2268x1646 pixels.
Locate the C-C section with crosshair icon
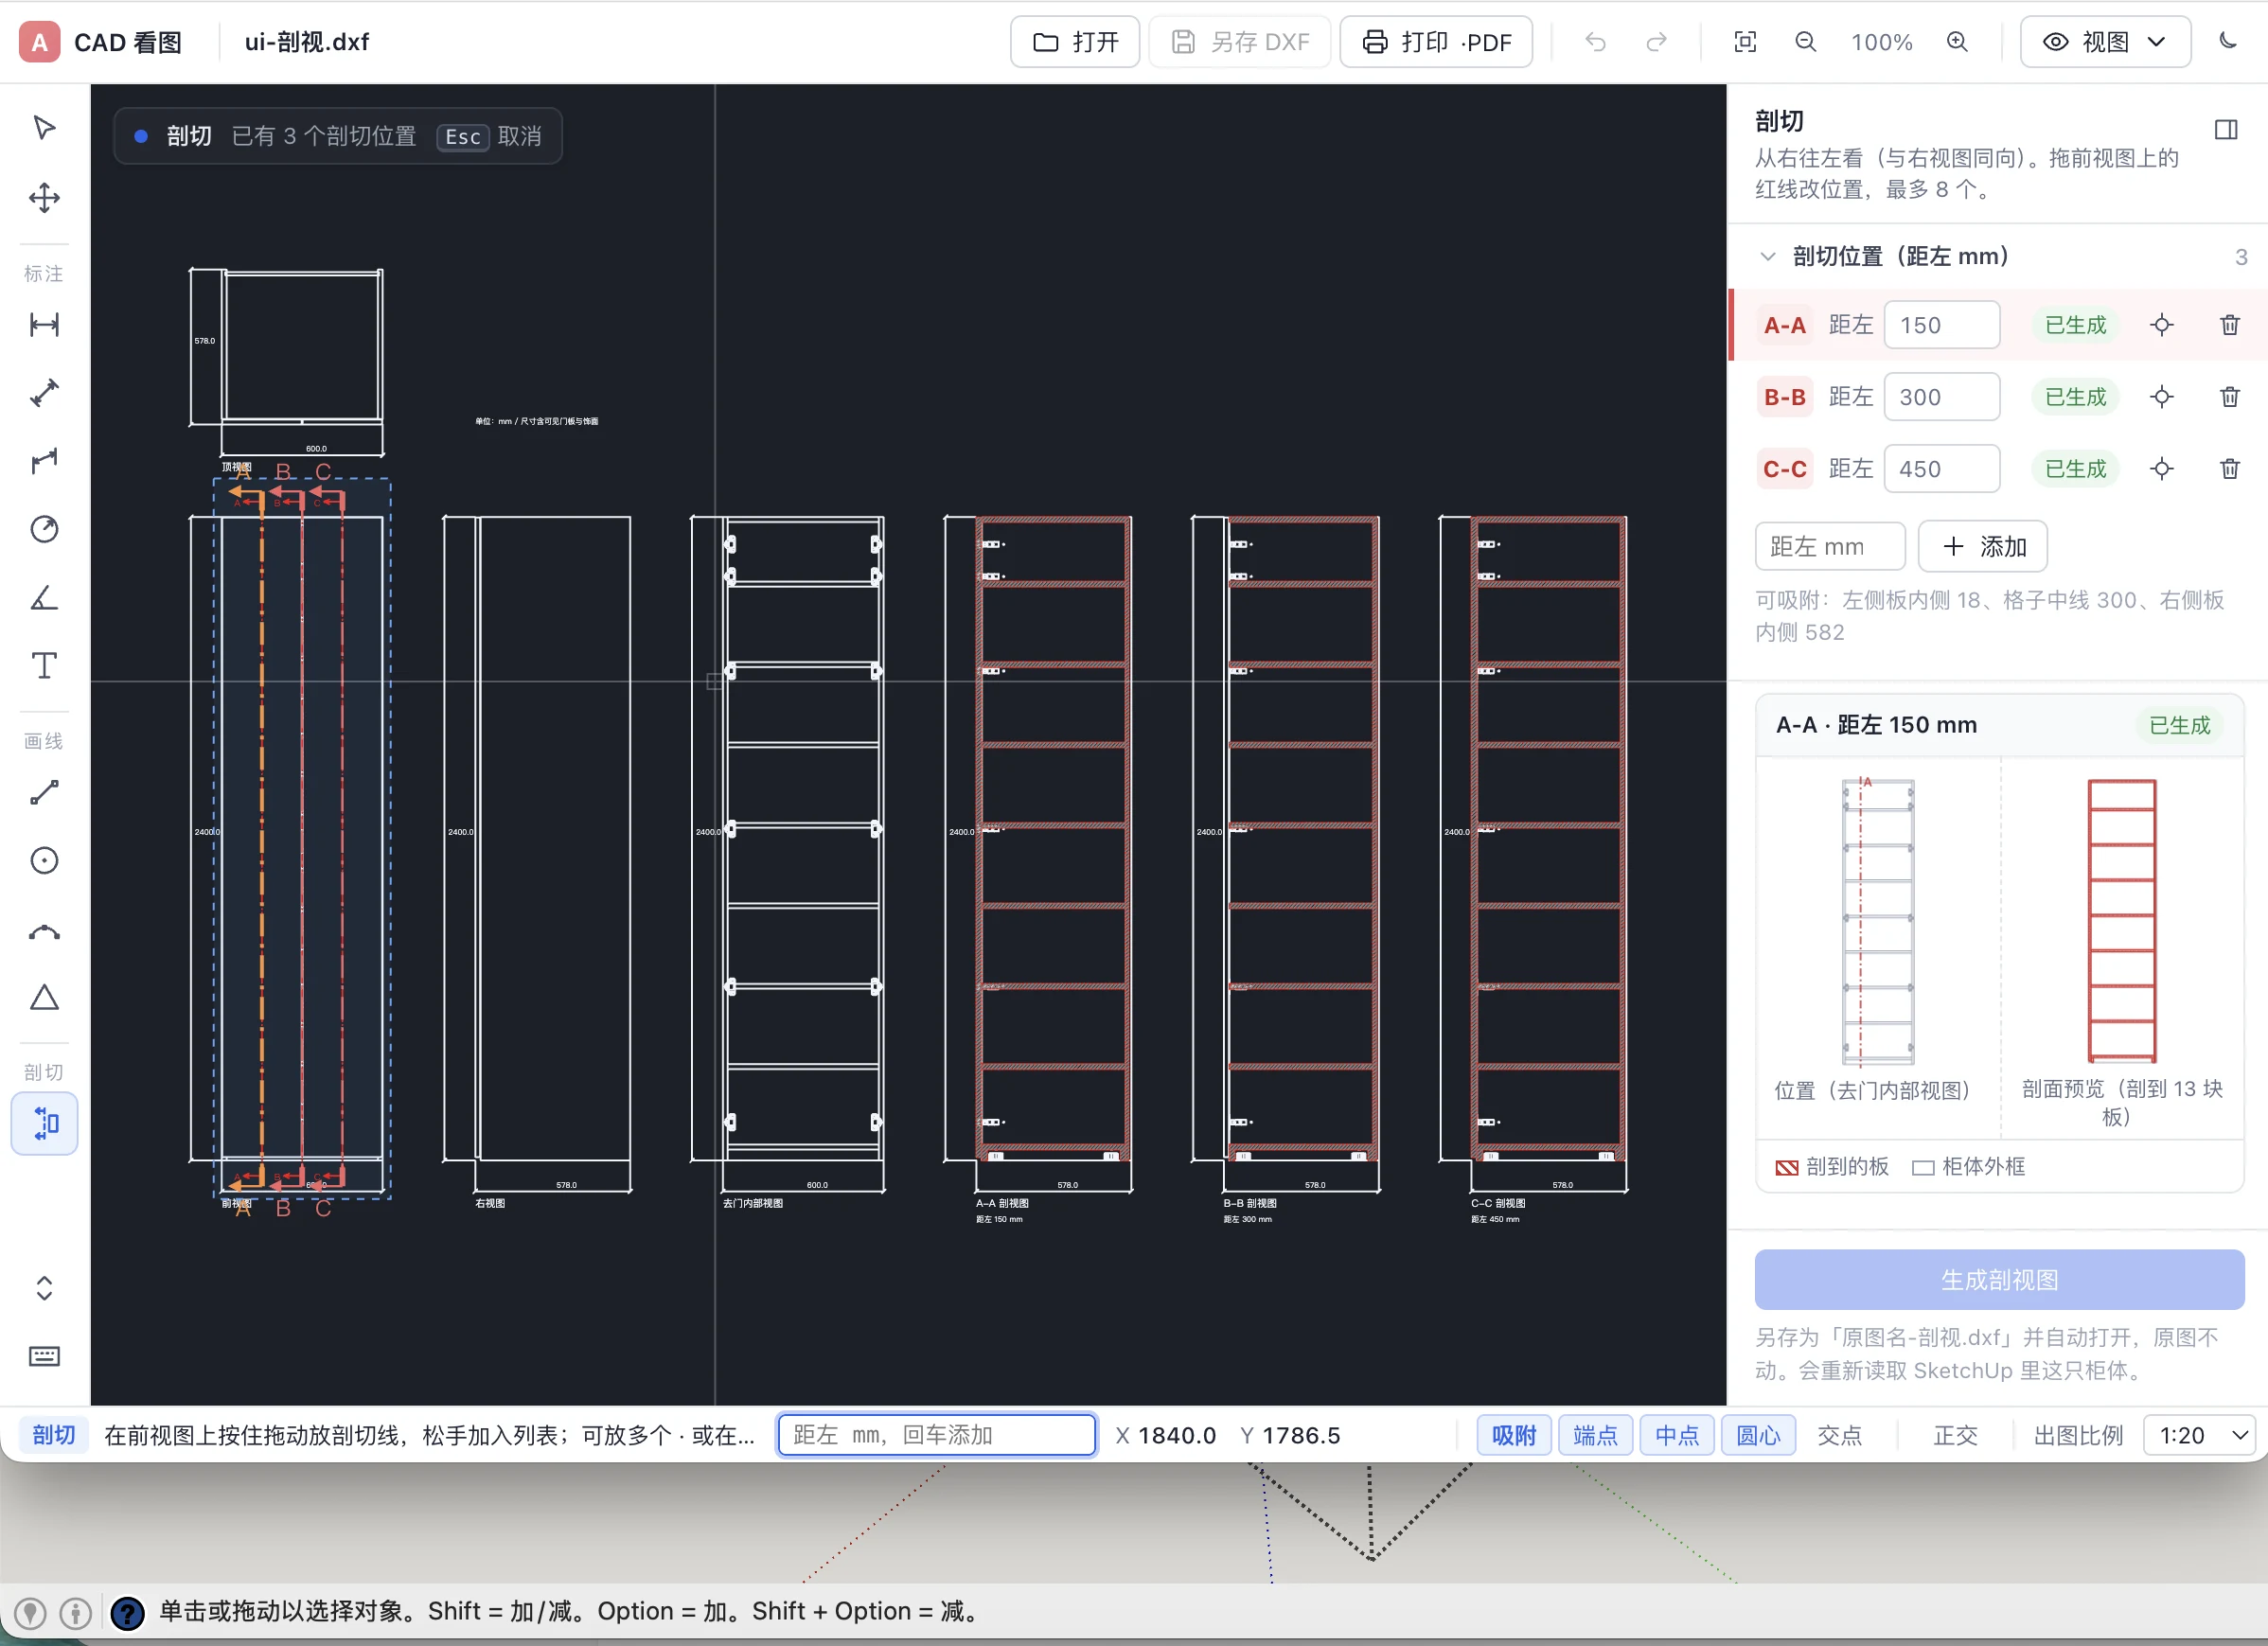coord(2162,469)
